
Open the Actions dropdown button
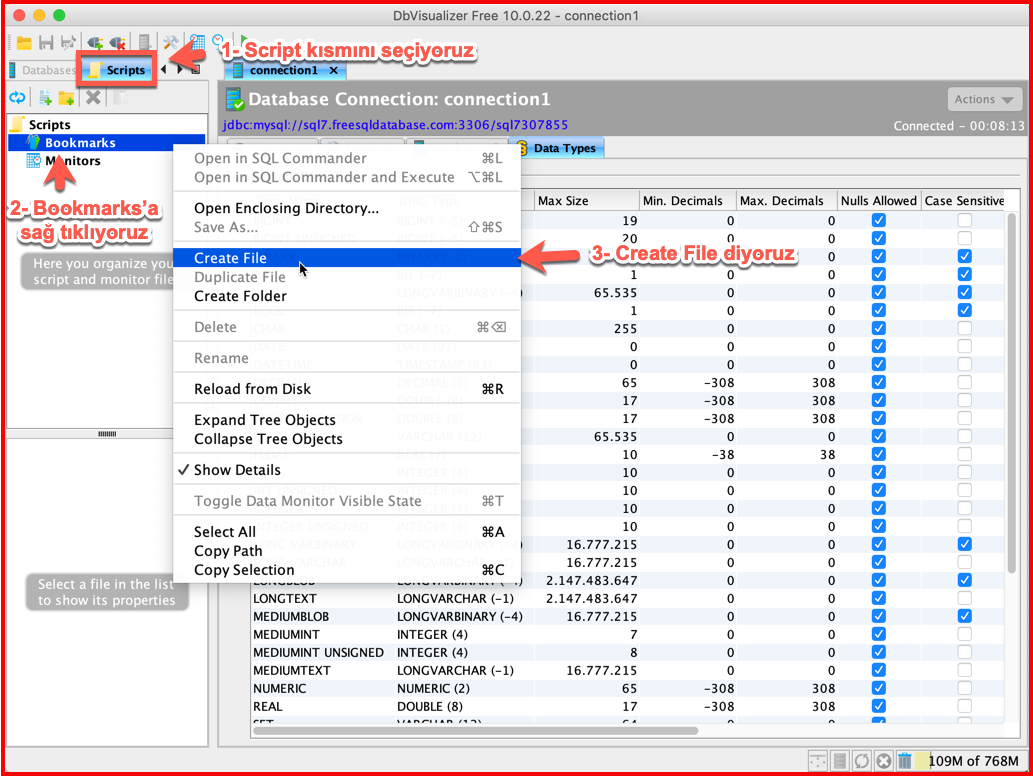coord(984,99)
